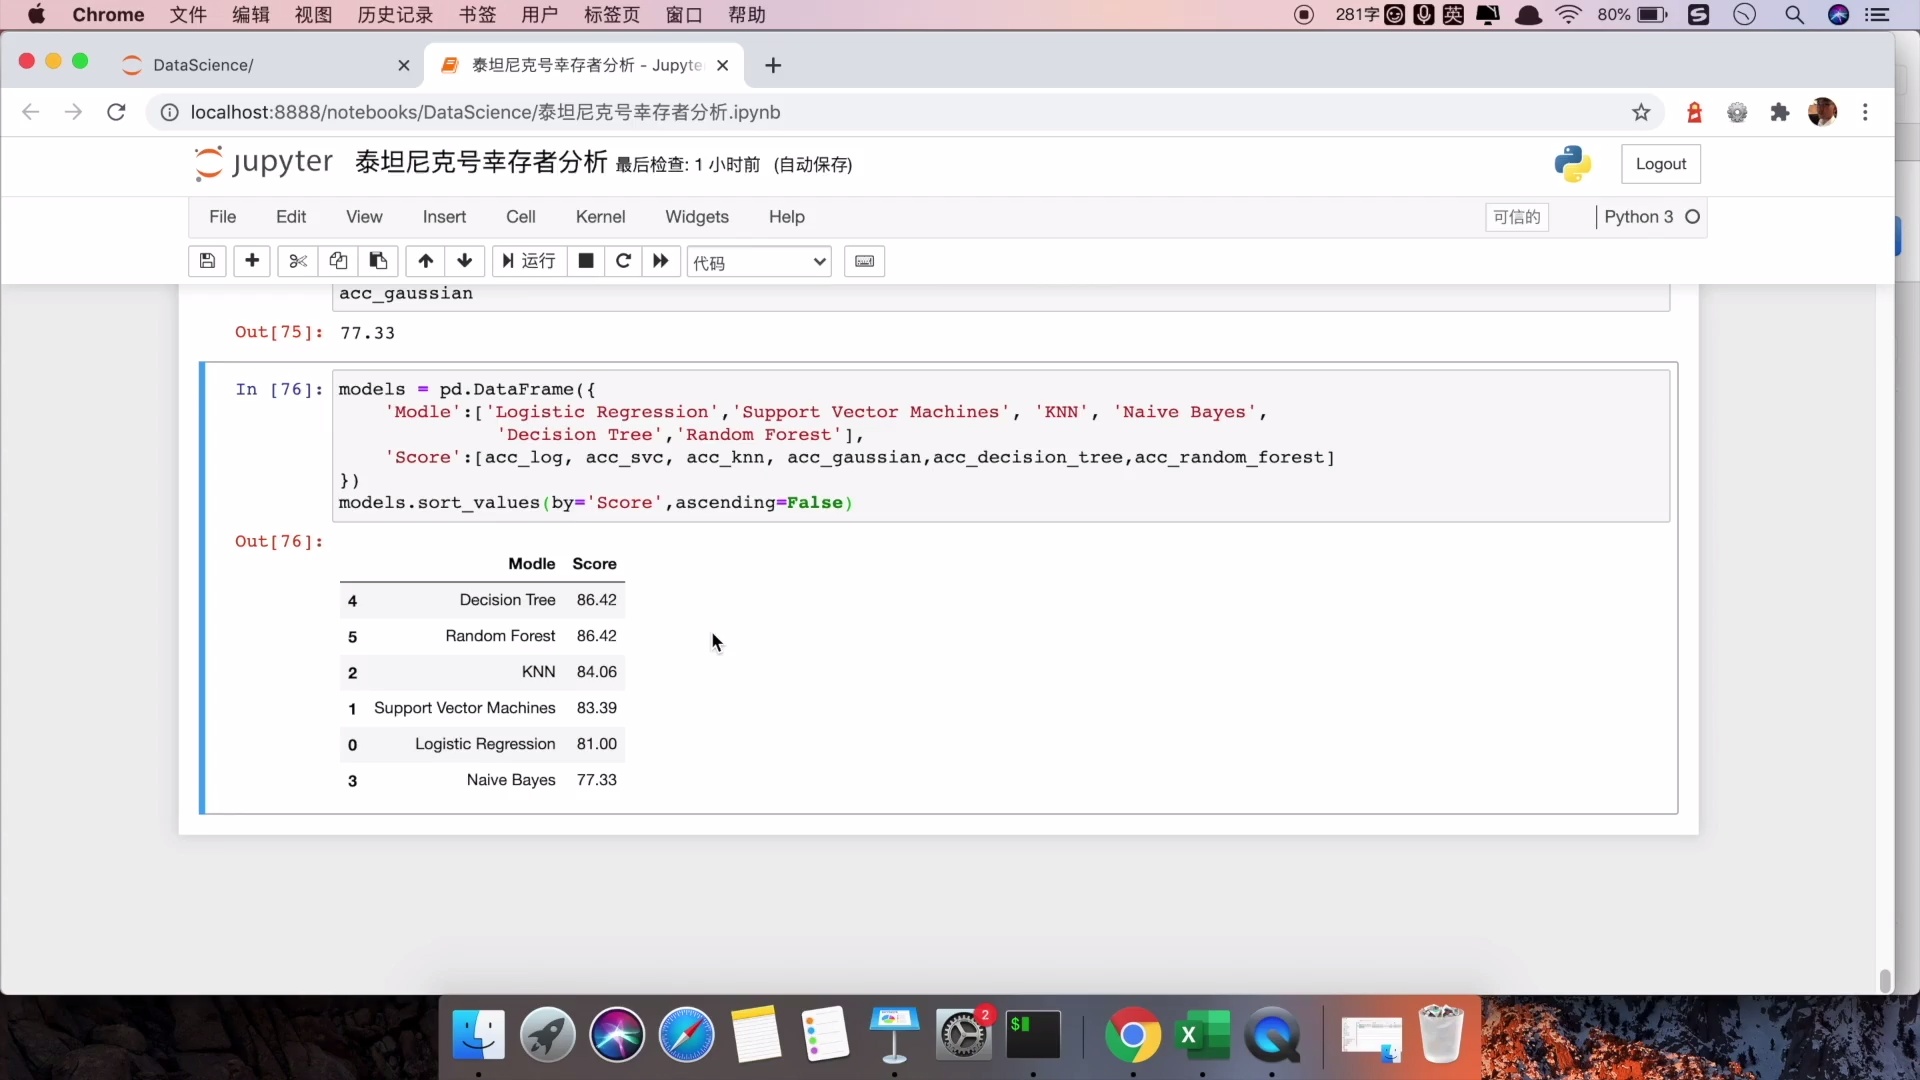Copy selected cells icon in toolbar
The width and height of the screenshot is (1920, 1080).
[x=338, y=261]
